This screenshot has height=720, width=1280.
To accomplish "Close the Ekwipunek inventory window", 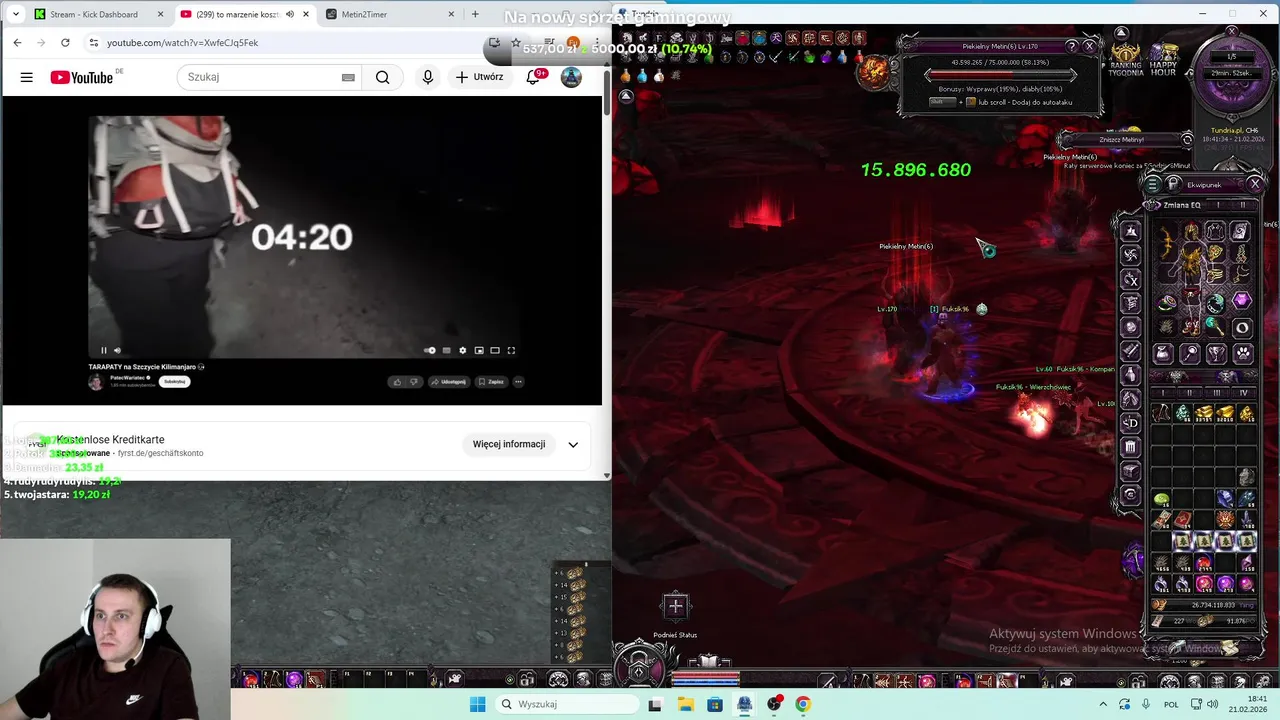I will pyautogui.click(x=1255, y=184).
